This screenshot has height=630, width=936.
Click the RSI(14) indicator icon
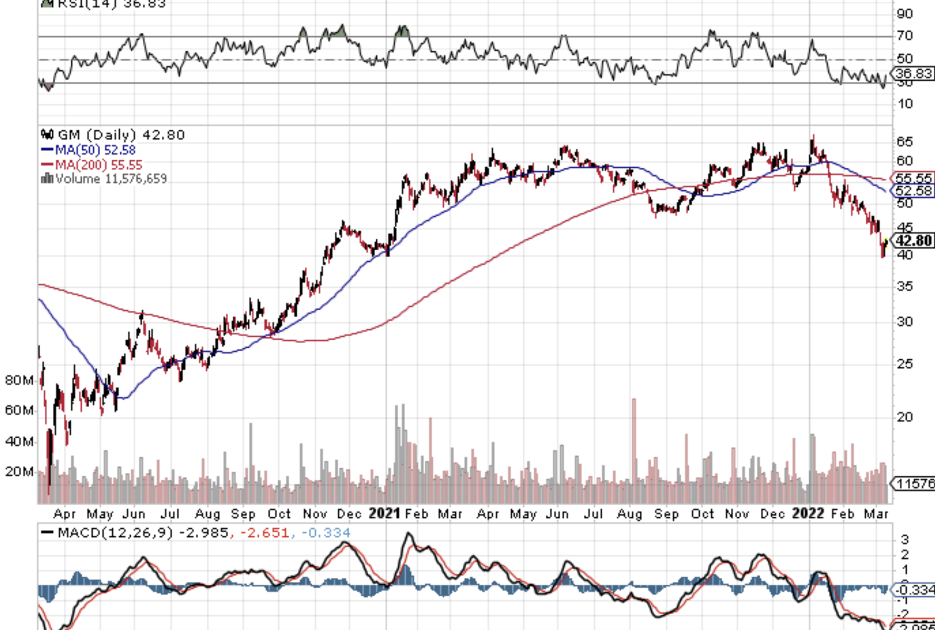point(44,3)
